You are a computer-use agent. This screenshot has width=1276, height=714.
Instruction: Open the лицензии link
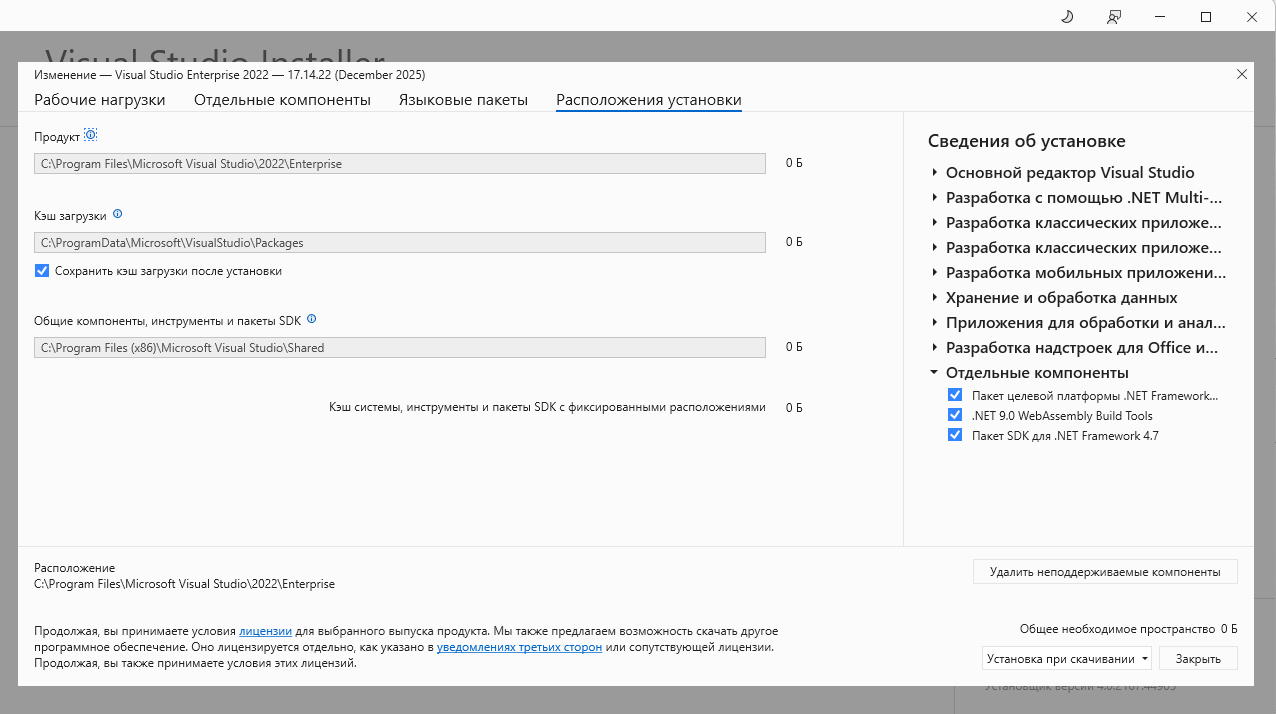tap(265, 632)
